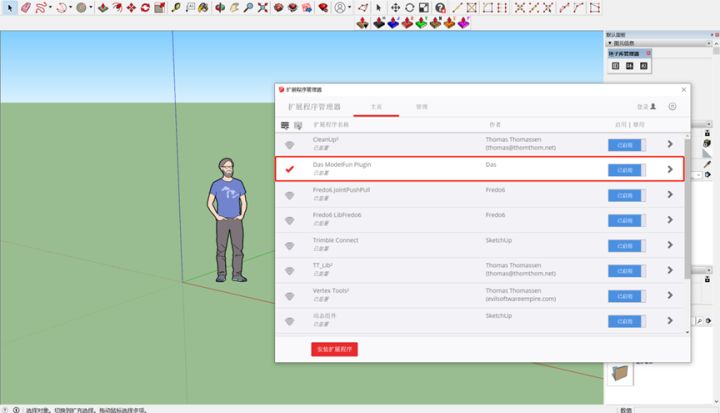The height and width of the screenshot is (413, 720).
Task: Click the Extension Manager list scrollbar
Action: [687, 209]
